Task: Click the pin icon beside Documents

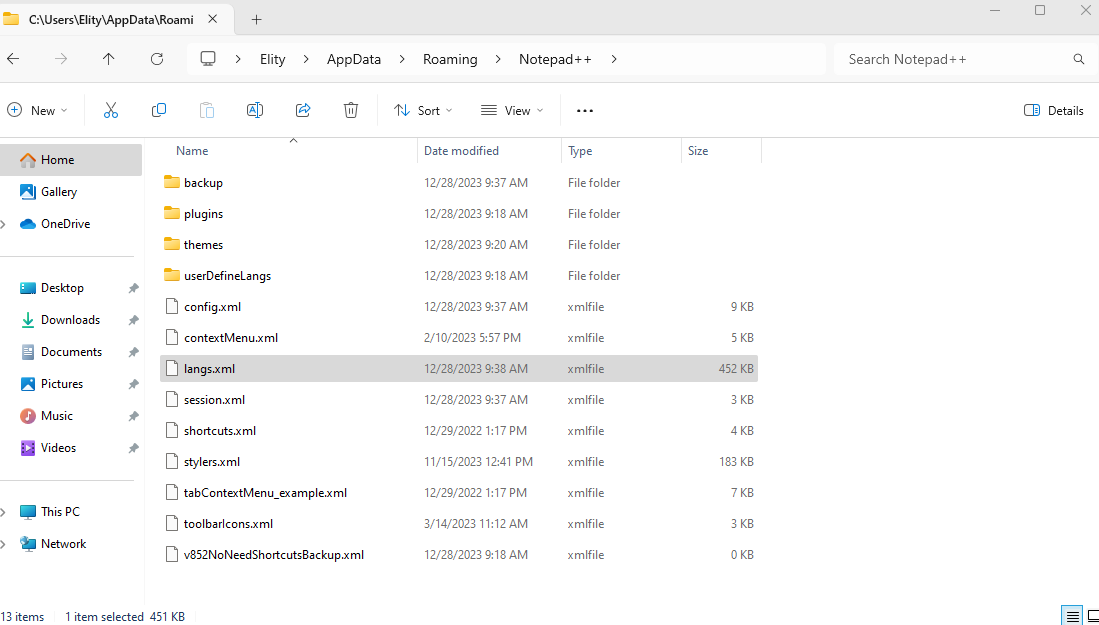Action: 133,352
